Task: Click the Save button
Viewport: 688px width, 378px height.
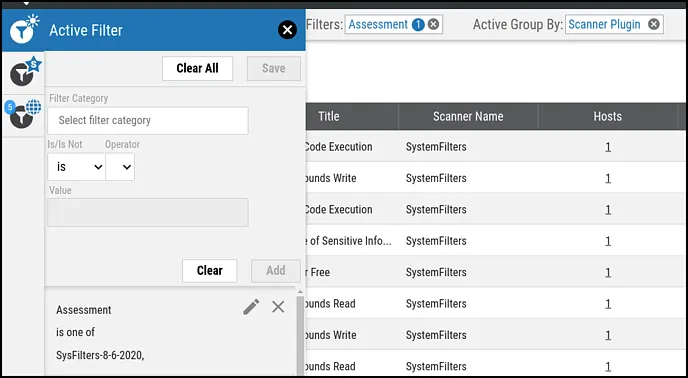Action: pyautogui.click(x=274, y=68)
